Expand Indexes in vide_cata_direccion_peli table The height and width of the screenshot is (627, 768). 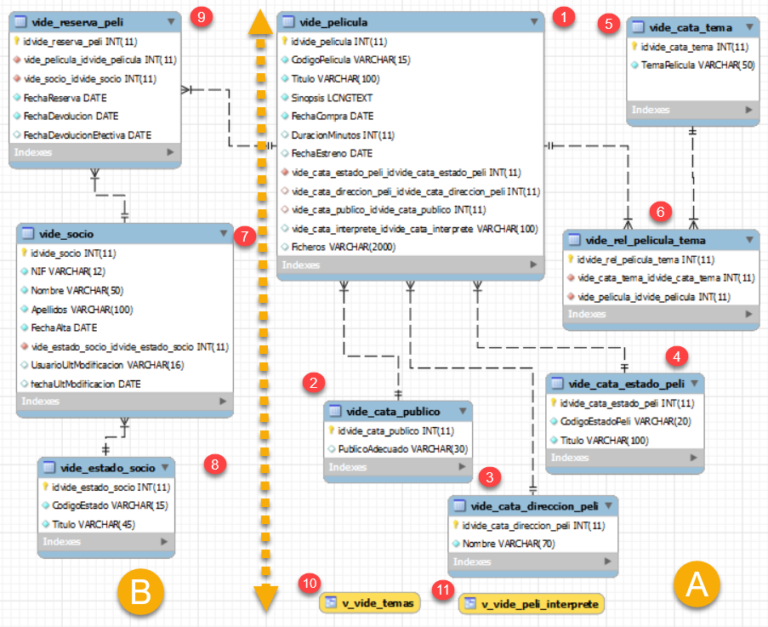click(607, 562)
